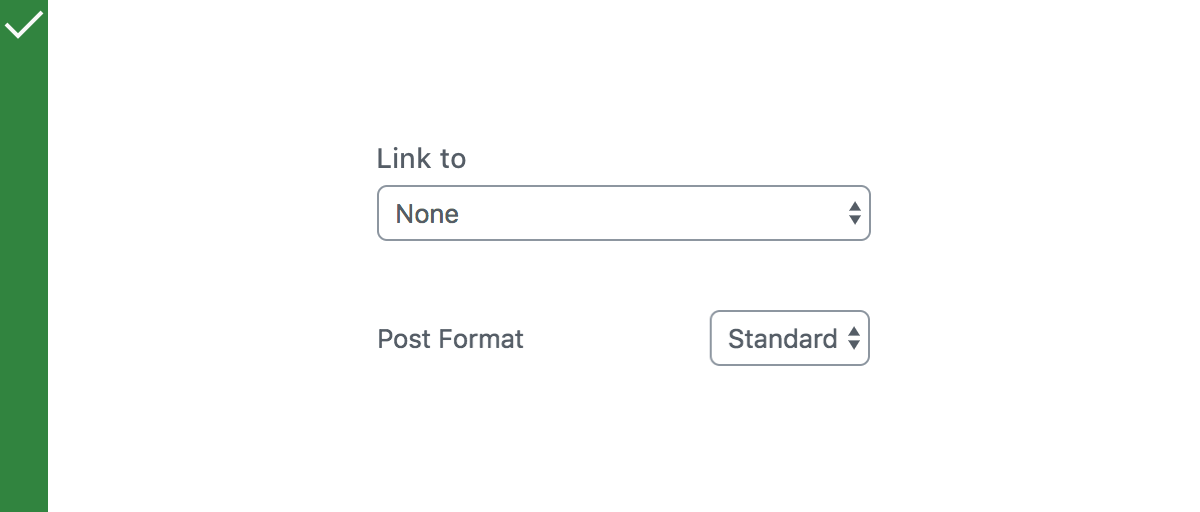This screenshot has width=1200, height=512.
Task: Click the tick mark on green bar
Action: [23, 24]
